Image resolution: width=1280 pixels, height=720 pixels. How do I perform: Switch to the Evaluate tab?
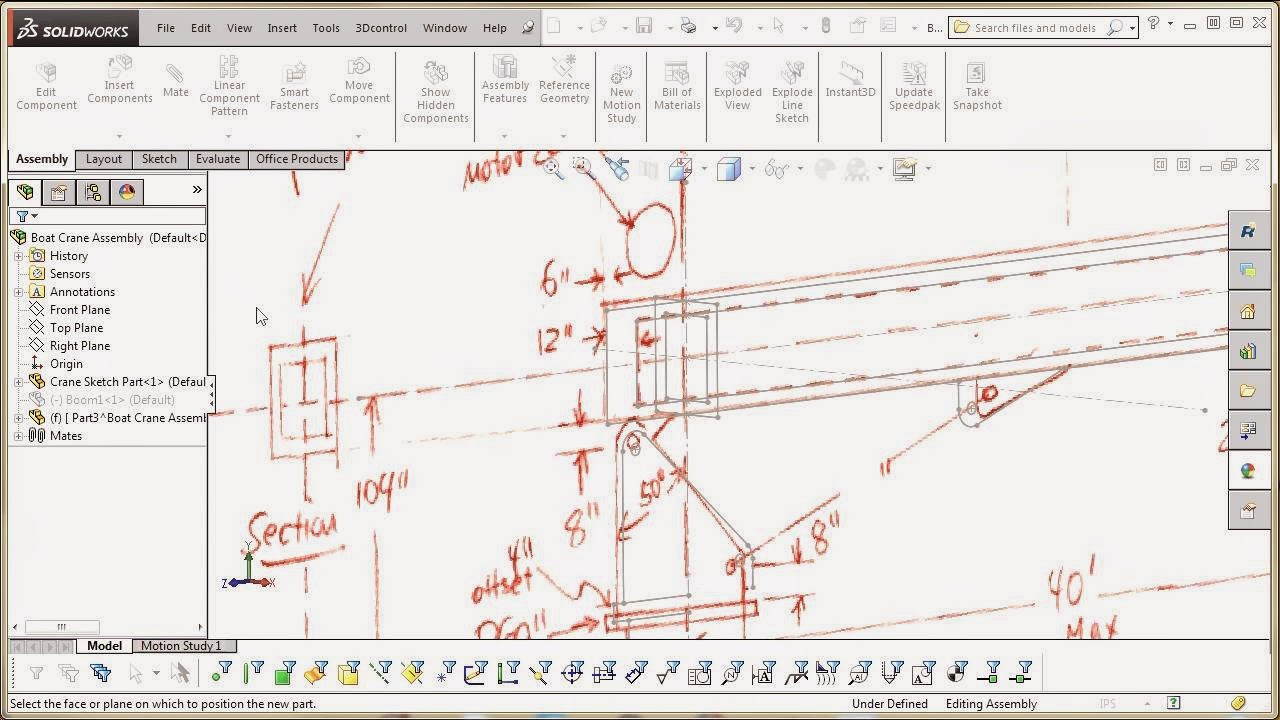click(x=217, y=159)
